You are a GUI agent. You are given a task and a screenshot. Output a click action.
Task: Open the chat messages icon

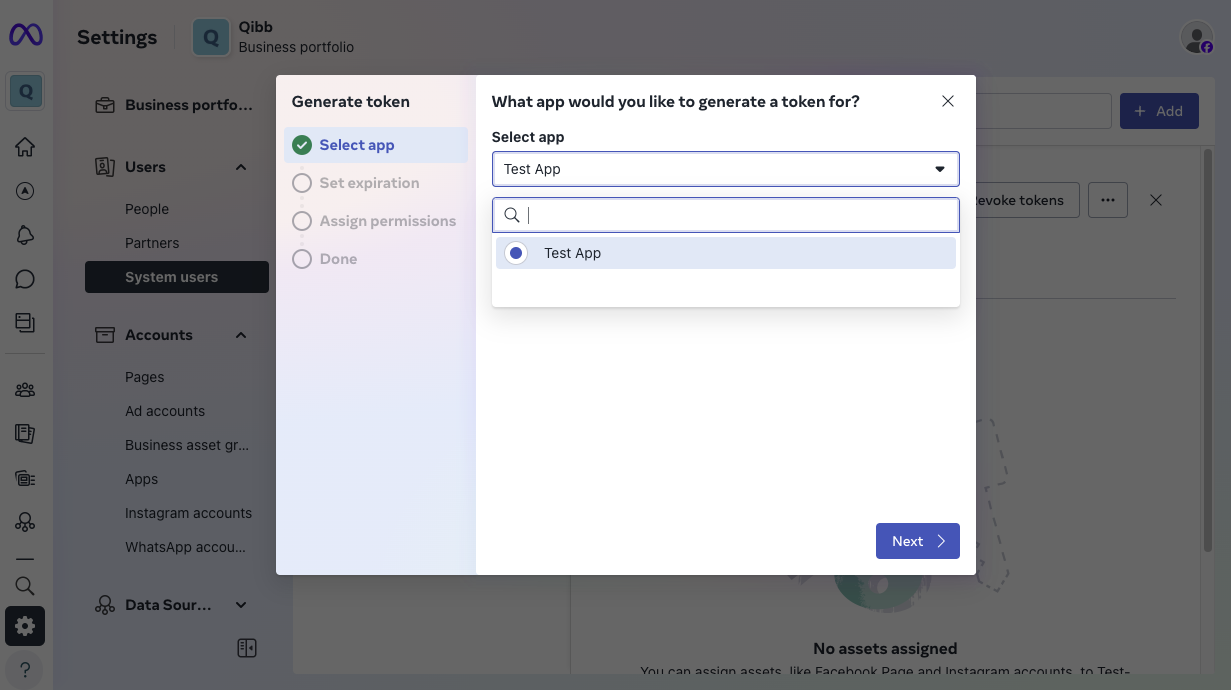25,278
